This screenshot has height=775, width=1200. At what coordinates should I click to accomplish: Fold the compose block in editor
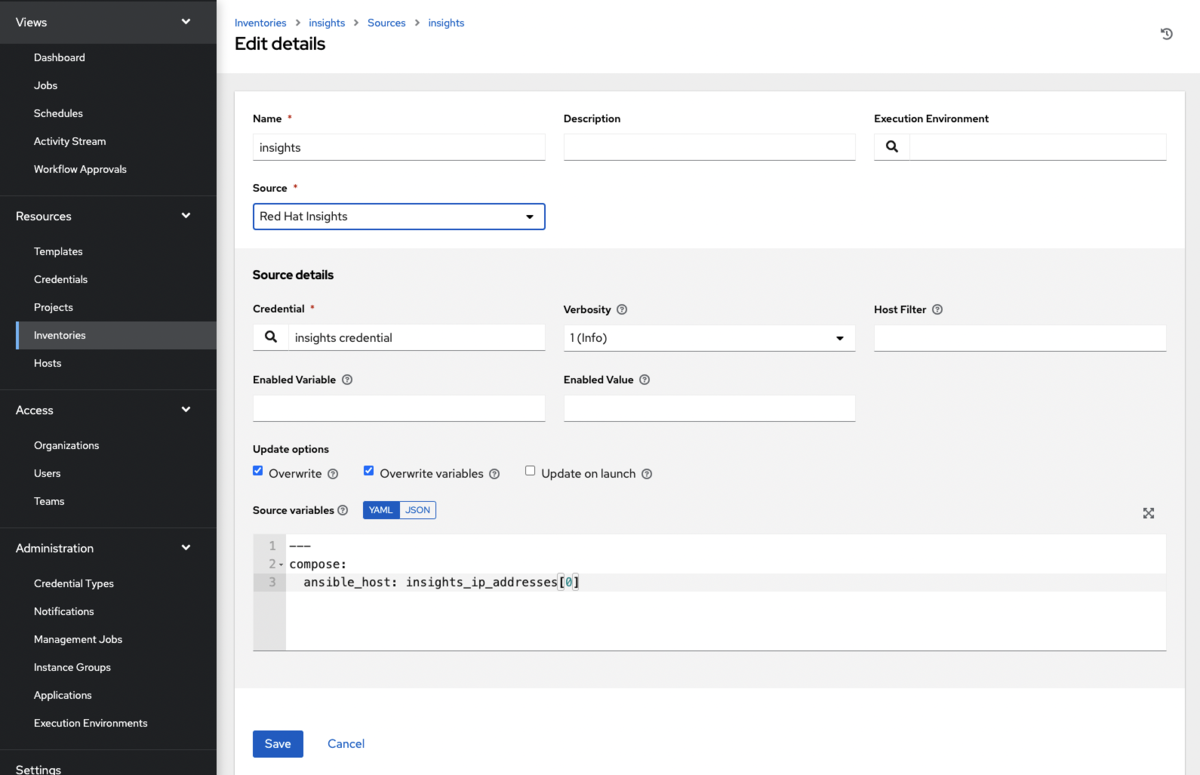click(282, 565)
